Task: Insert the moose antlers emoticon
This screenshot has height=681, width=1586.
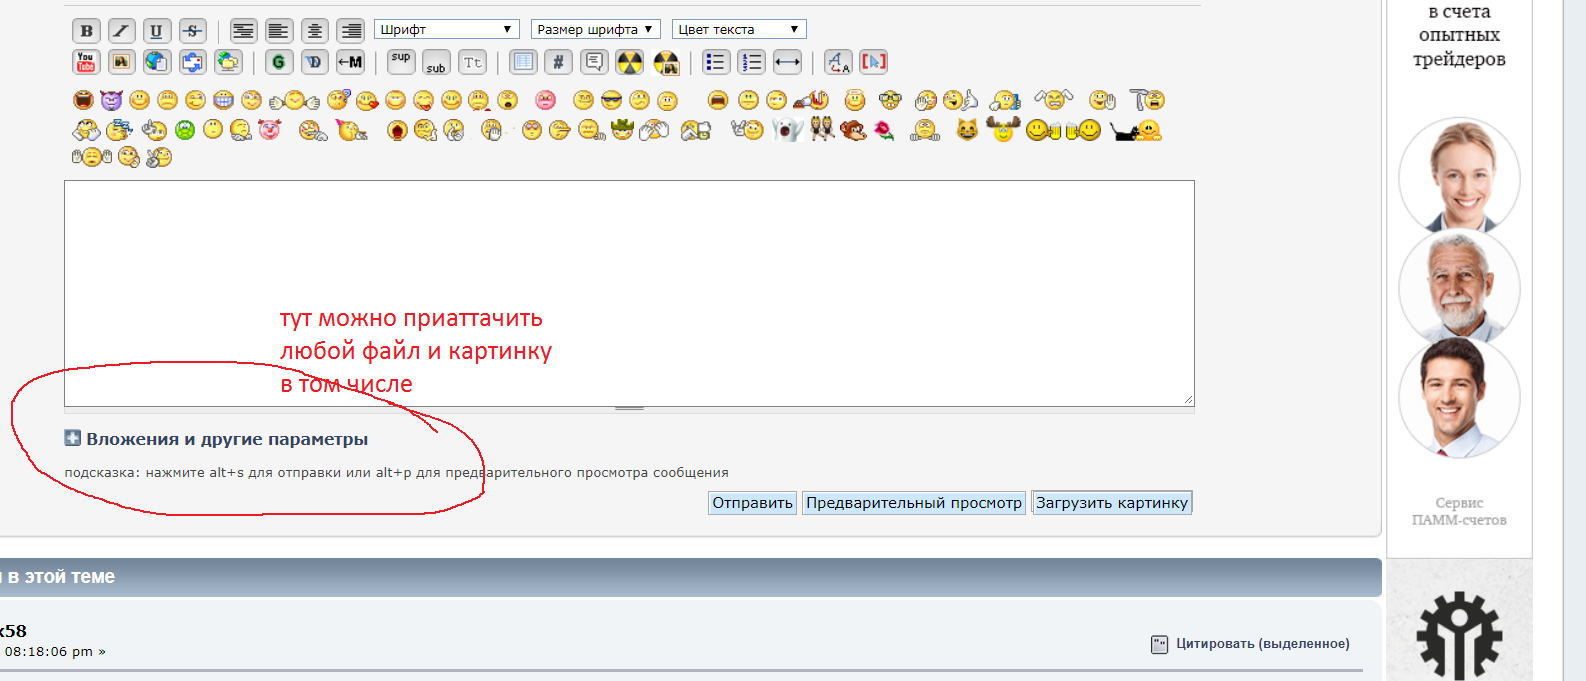Action: pos(1003,129)
